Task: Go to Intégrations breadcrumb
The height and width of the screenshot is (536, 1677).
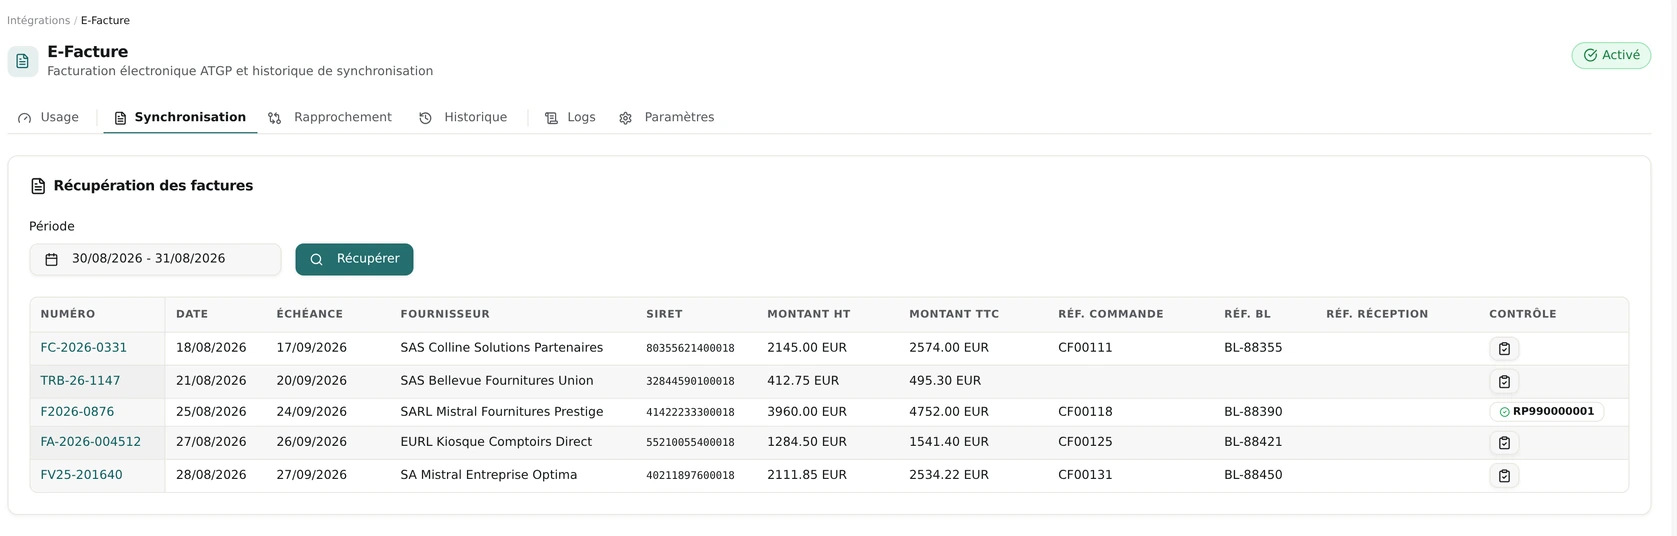Action: point(38,21)
